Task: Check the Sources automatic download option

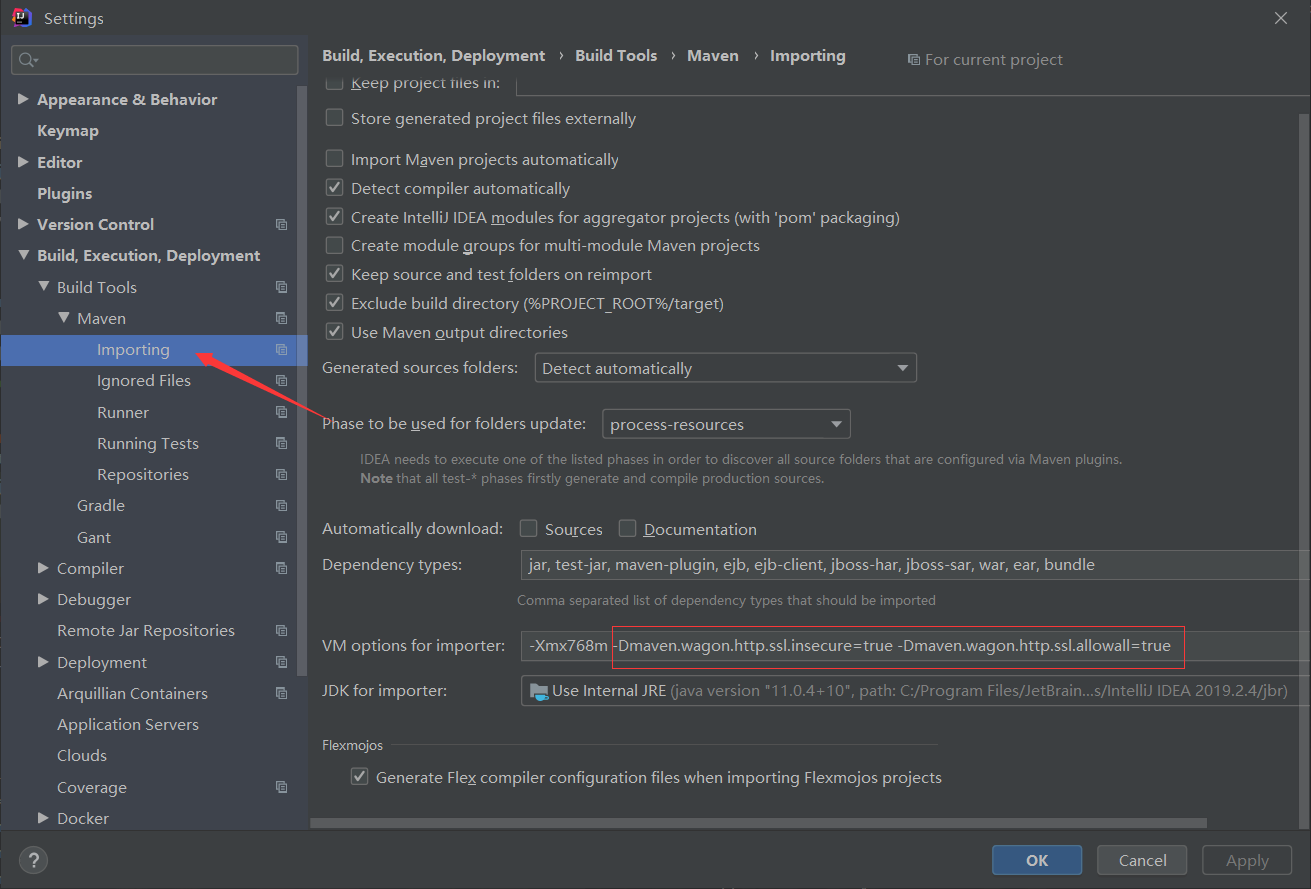Action: click(528, 528)
